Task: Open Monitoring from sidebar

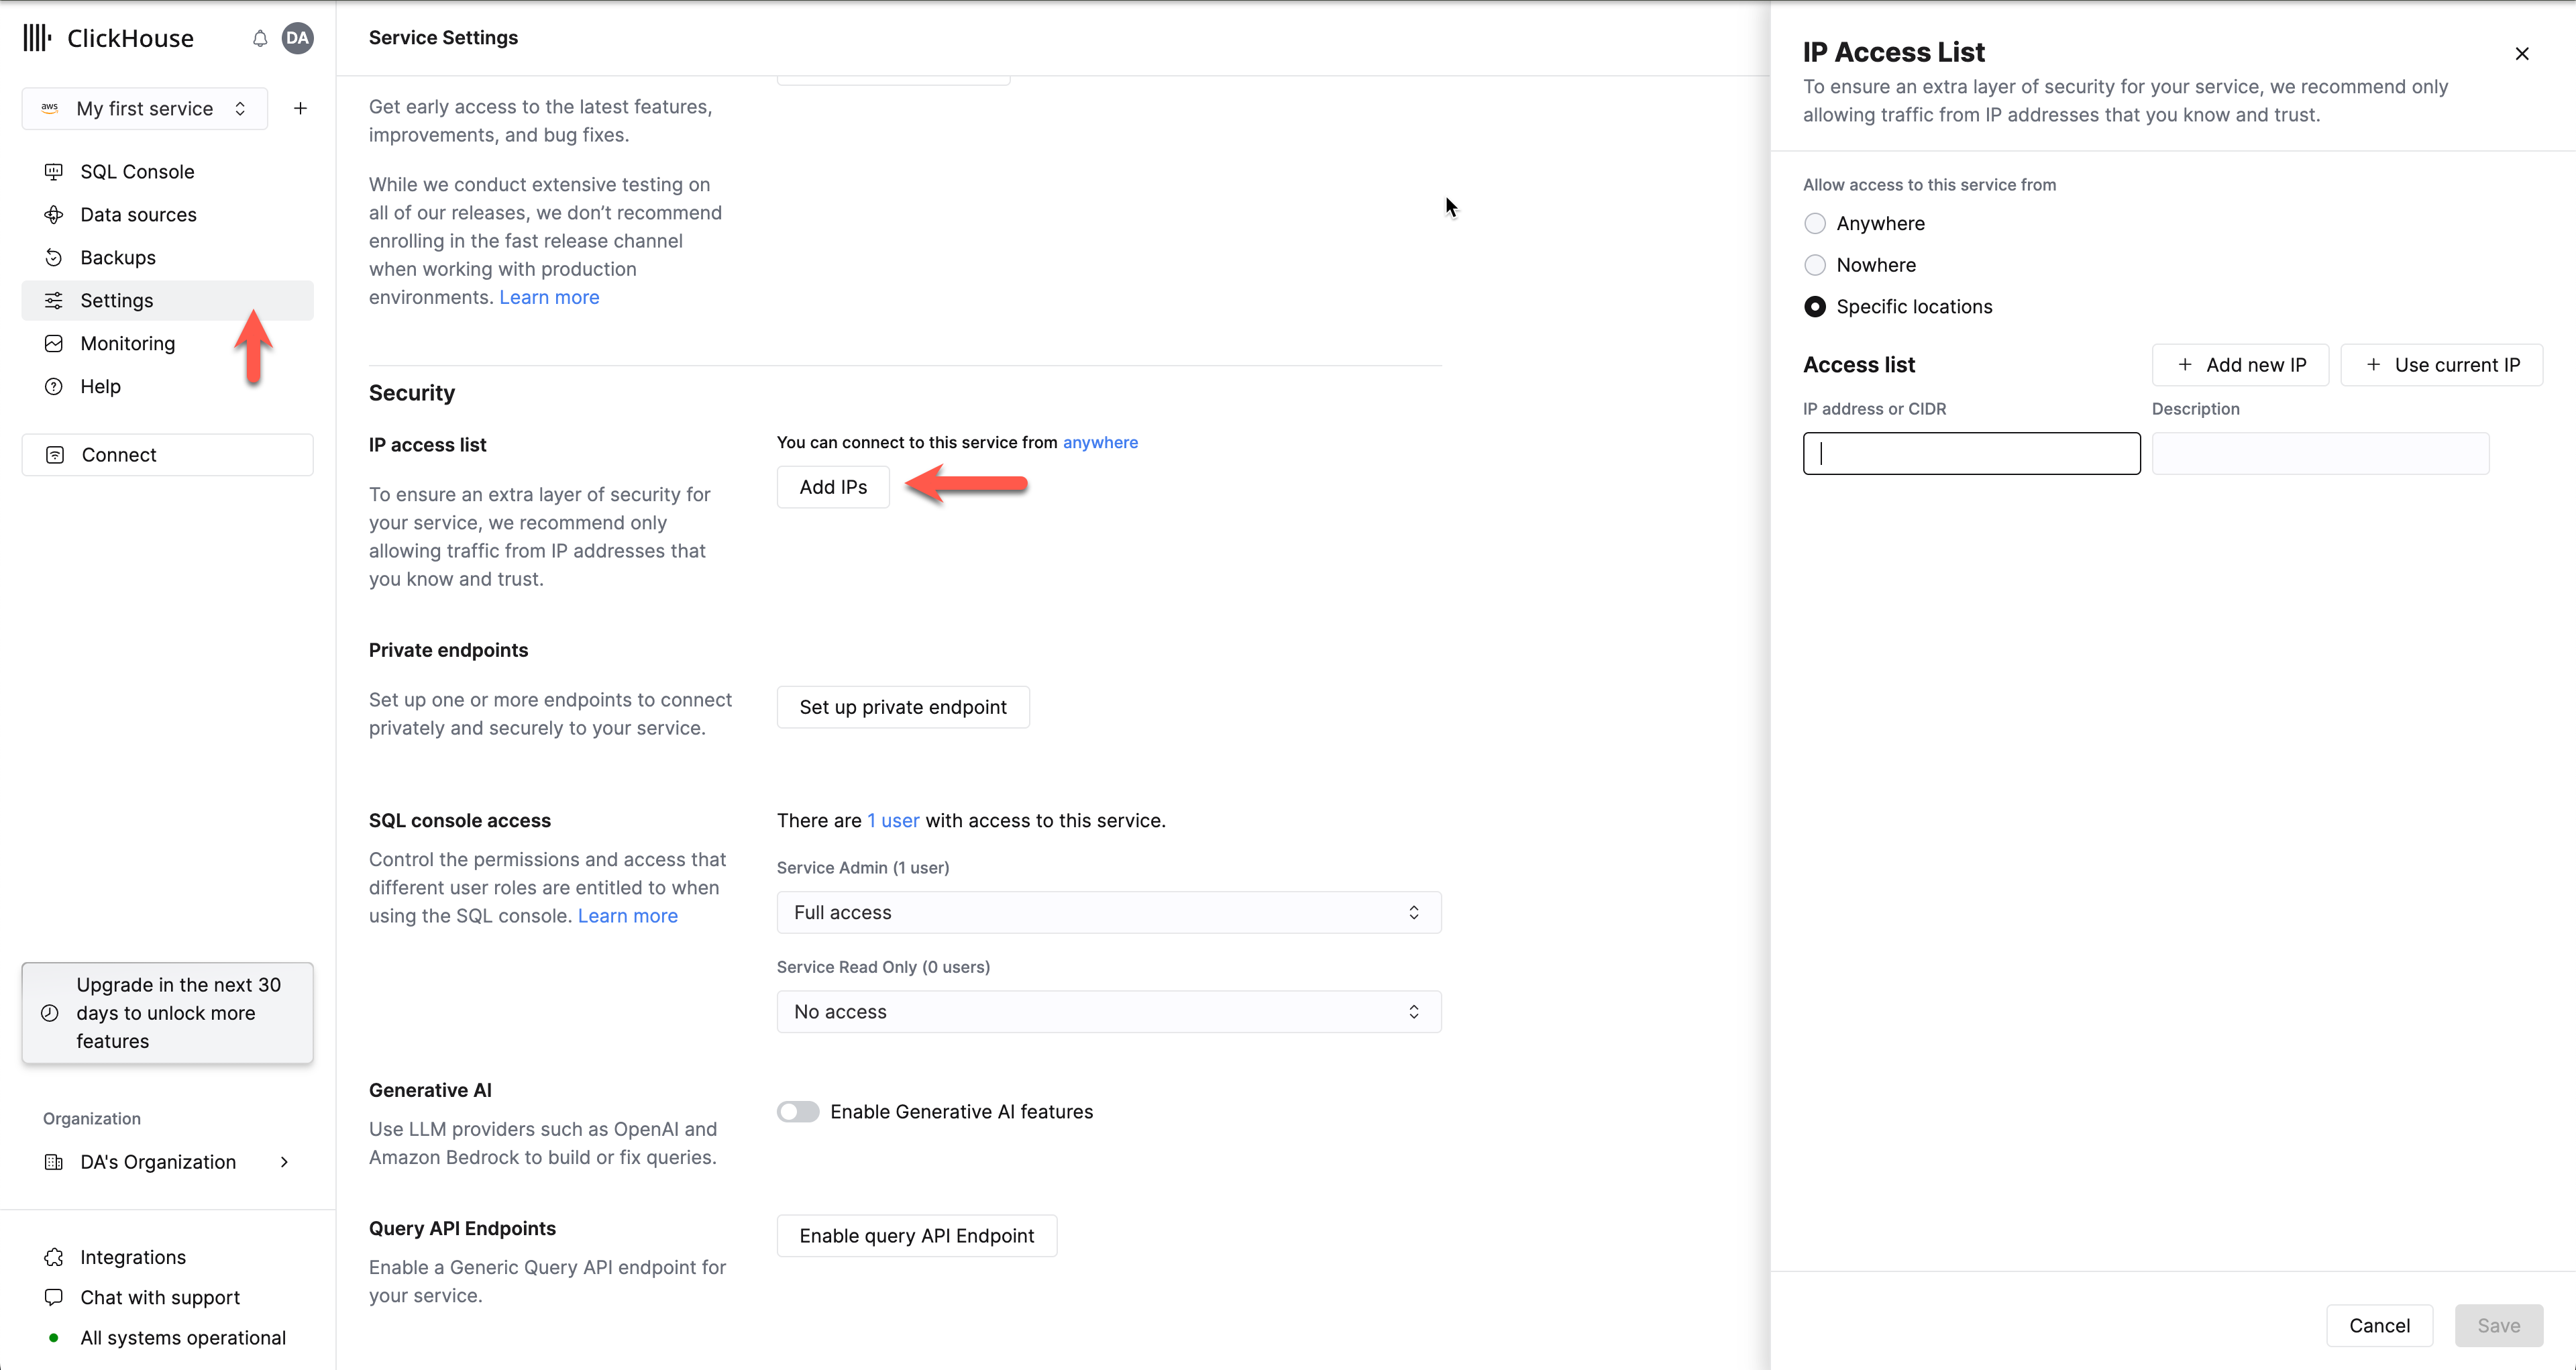Action: point(127,342)
